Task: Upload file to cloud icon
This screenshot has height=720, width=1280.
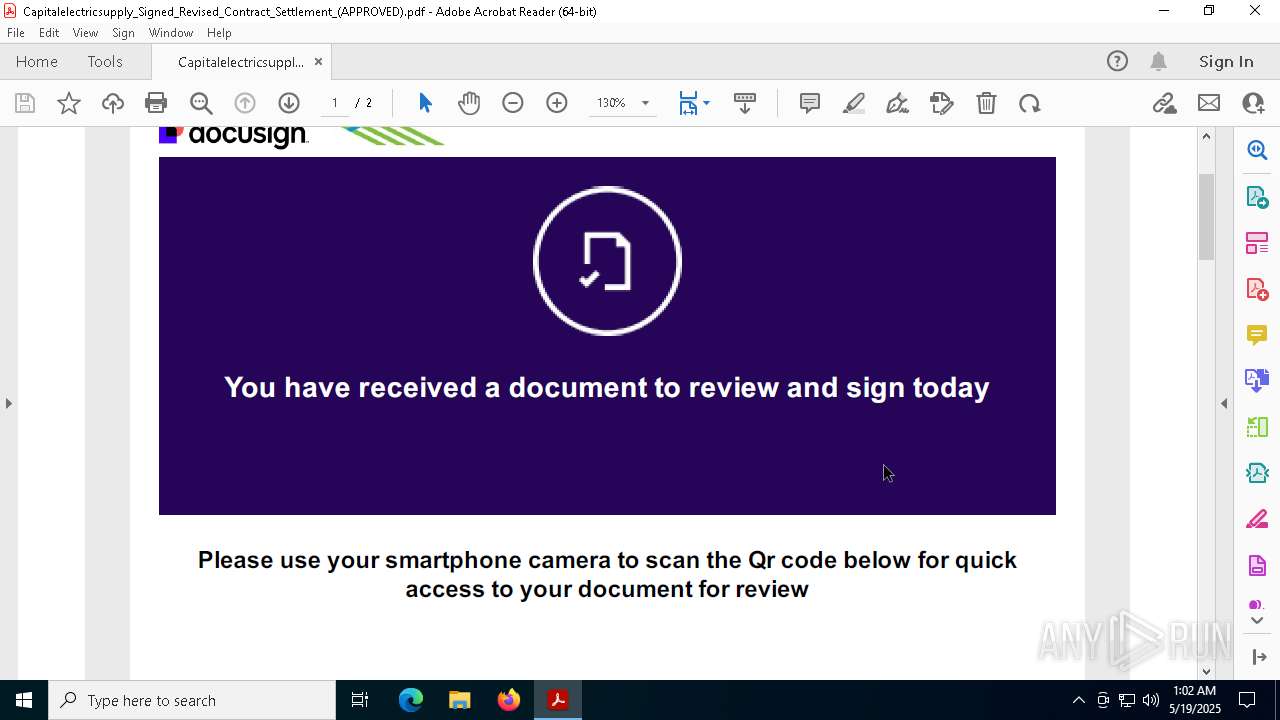Action: click(113, 103)
